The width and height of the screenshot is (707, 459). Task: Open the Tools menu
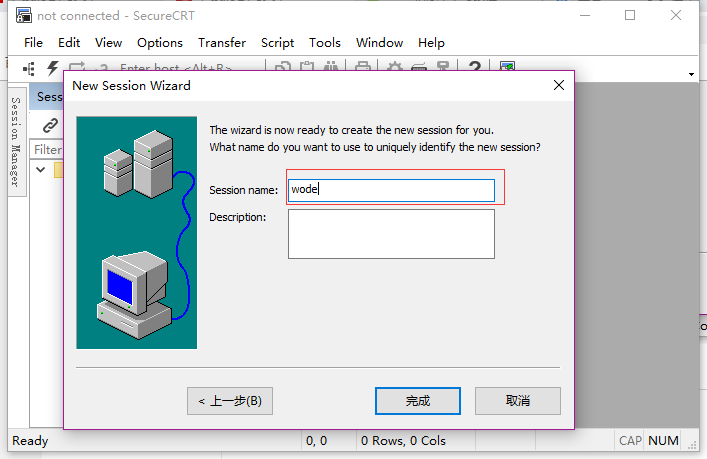[325, 42]
